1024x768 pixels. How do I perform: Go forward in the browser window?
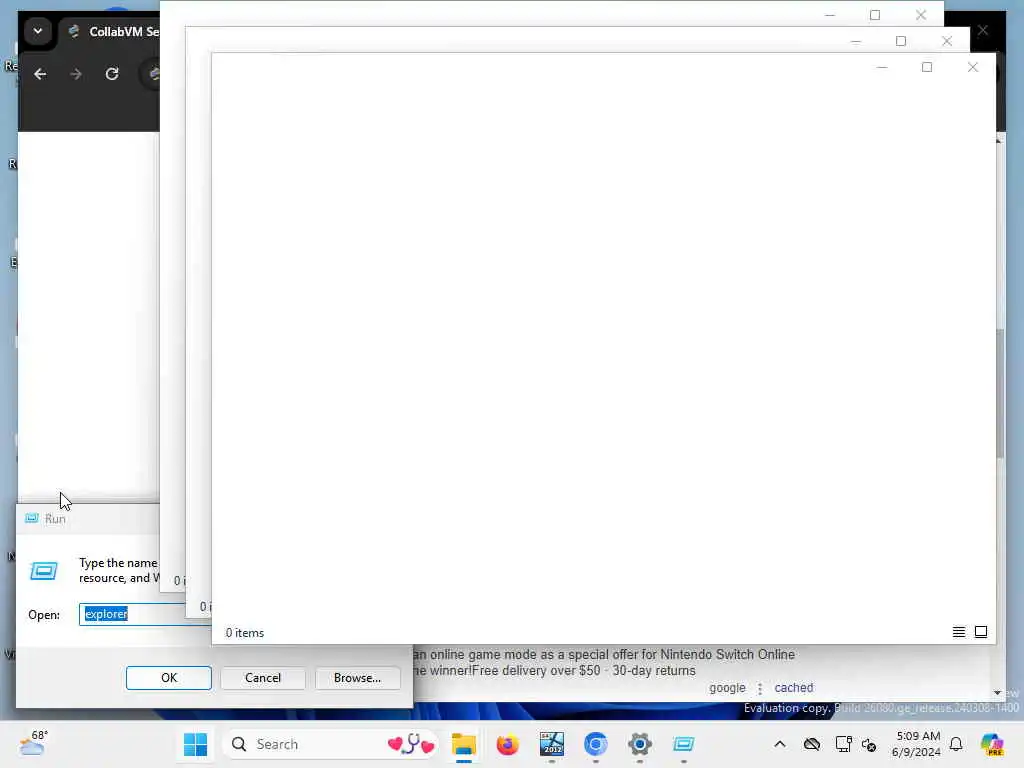pyautogui.click(x=76, y=74)
